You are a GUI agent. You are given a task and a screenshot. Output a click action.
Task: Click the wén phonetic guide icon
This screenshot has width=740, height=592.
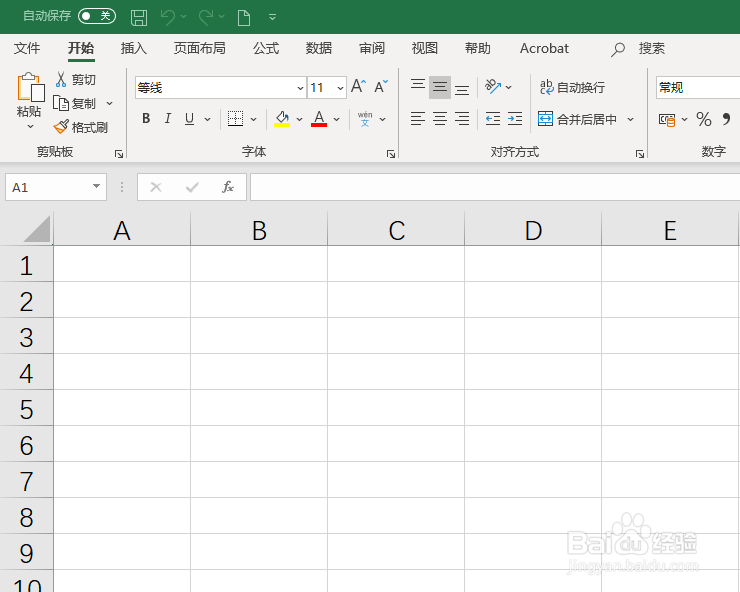365,119
